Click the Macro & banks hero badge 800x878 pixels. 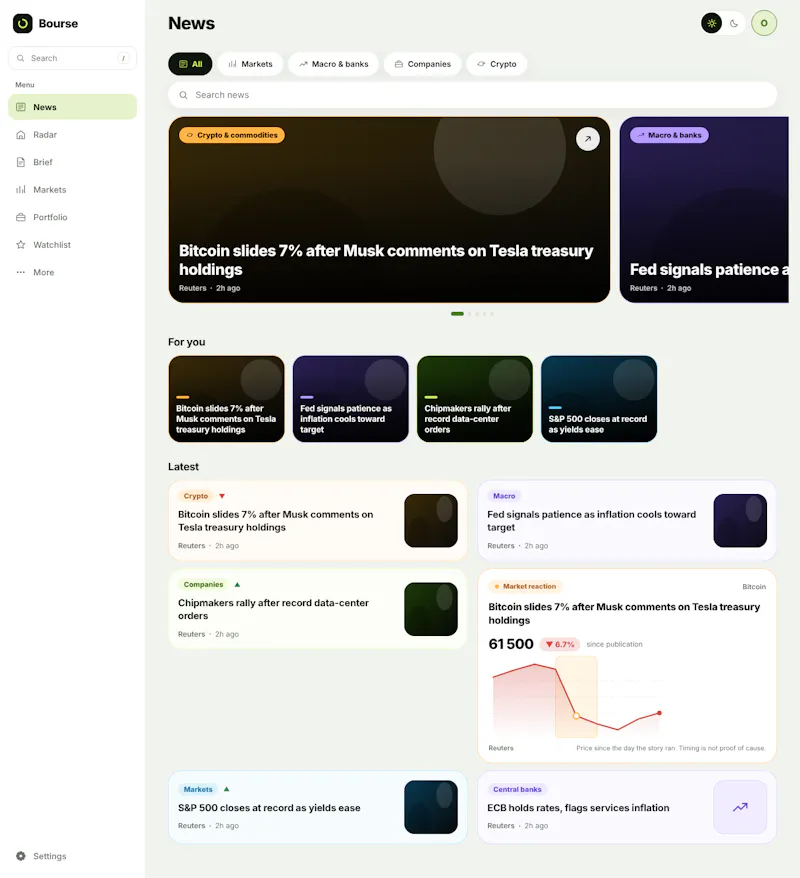[x=669, y=135]
